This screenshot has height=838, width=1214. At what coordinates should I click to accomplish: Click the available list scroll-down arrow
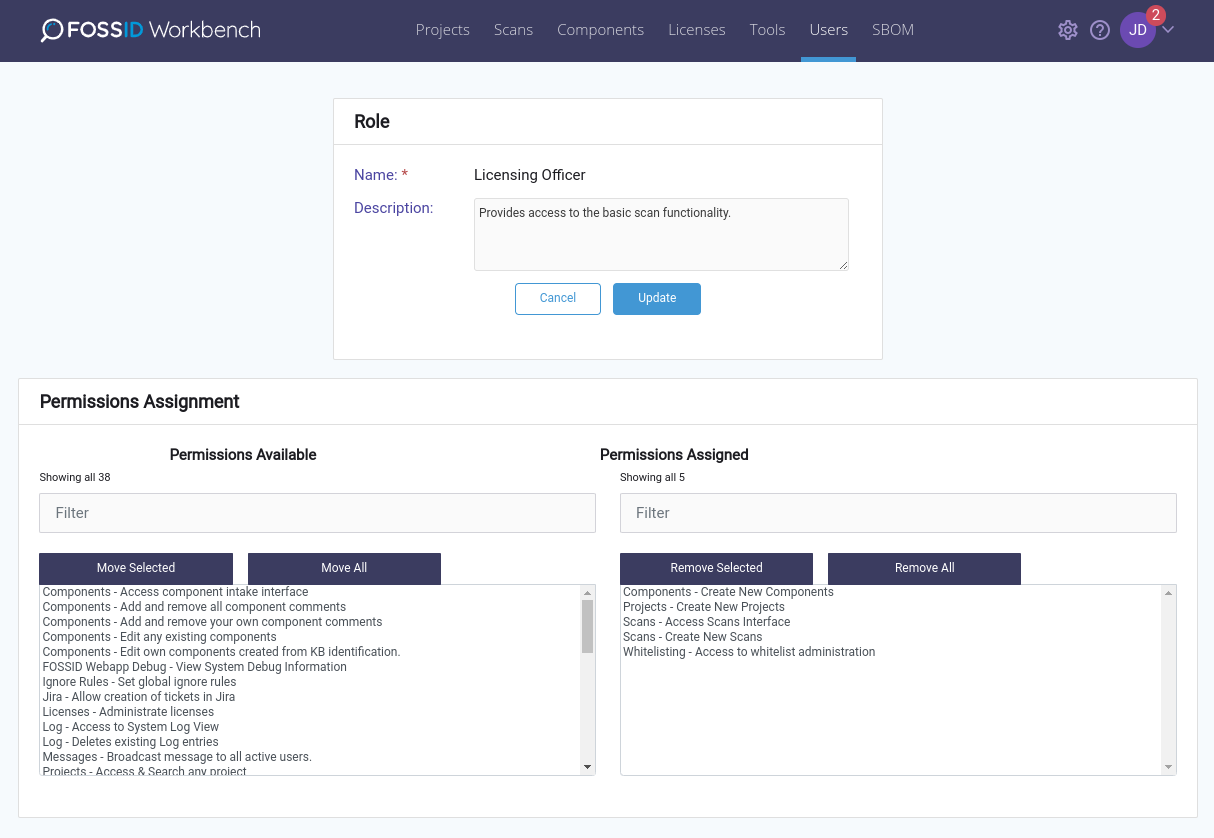(587, 767)
